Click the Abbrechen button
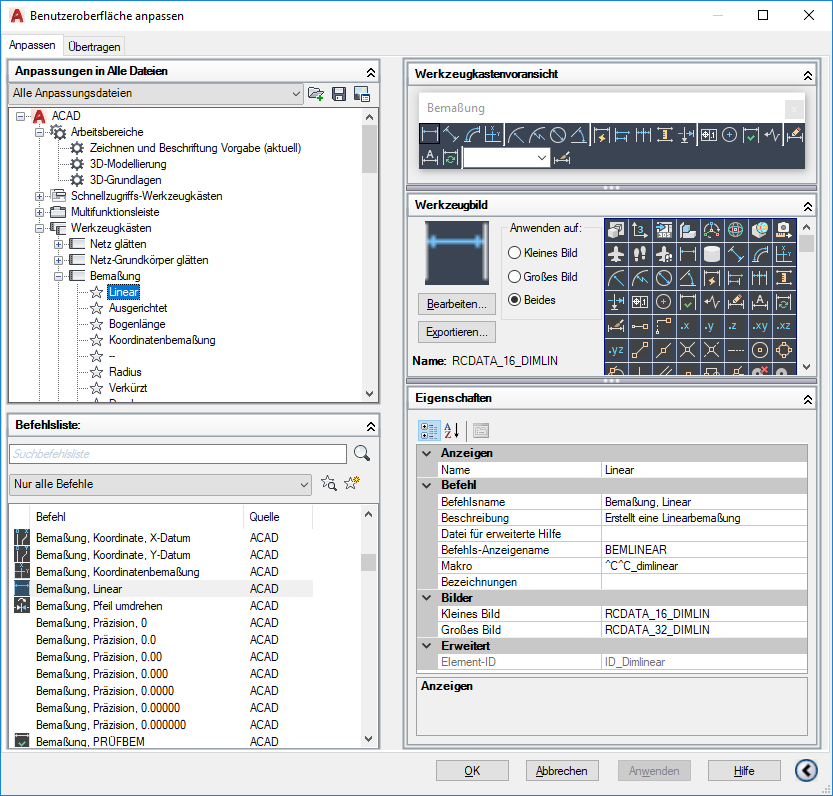The height and width of the screenshot is (796, 833). 562,770
